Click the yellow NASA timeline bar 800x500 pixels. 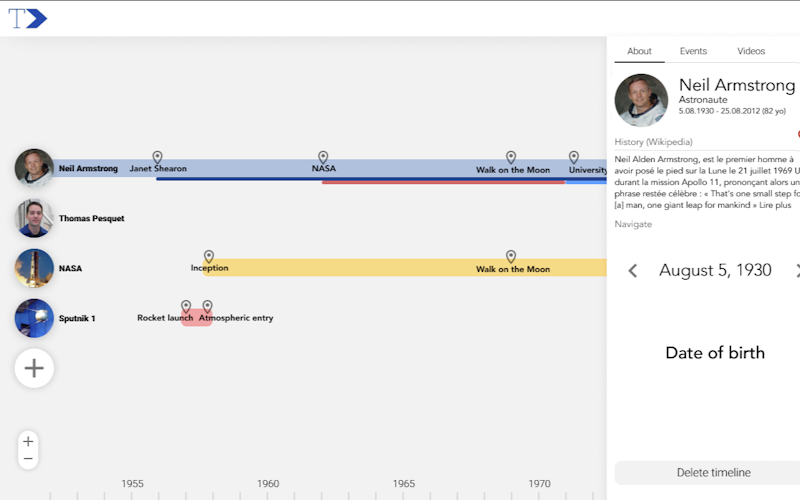pyautogui.click(x=405, y=268)
